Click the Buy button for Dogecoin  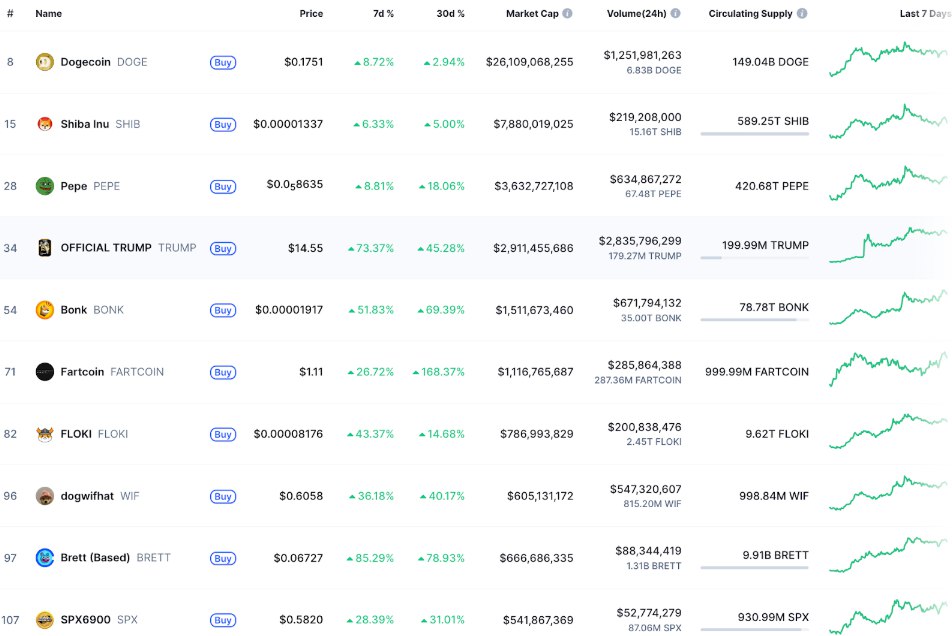[x=223, y=63]
